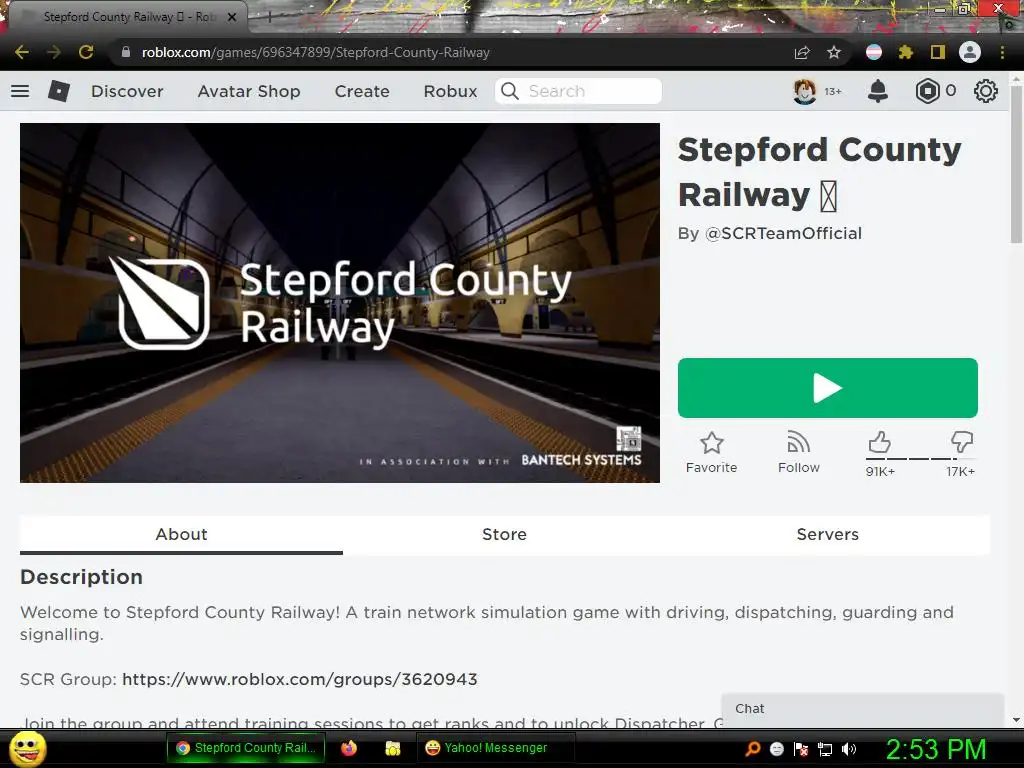Click the tray search magnifier icon
The height and width of the screenshot is (768, 1024).
[x=753, y=748]
